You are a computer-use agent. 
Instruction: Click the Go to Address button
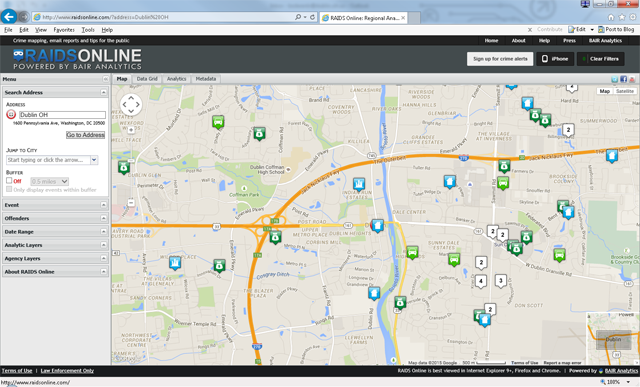(86, 135)
